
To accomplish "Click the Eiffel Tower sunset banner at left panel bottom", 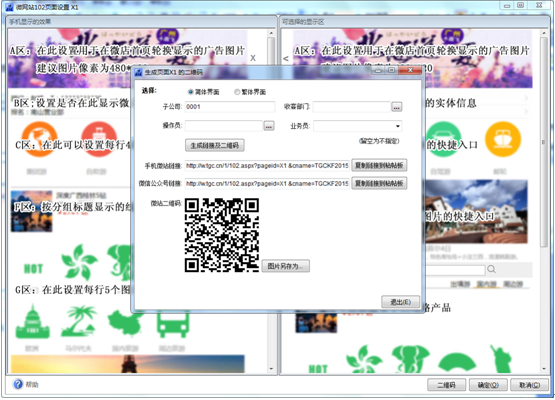I will point(127,364).
